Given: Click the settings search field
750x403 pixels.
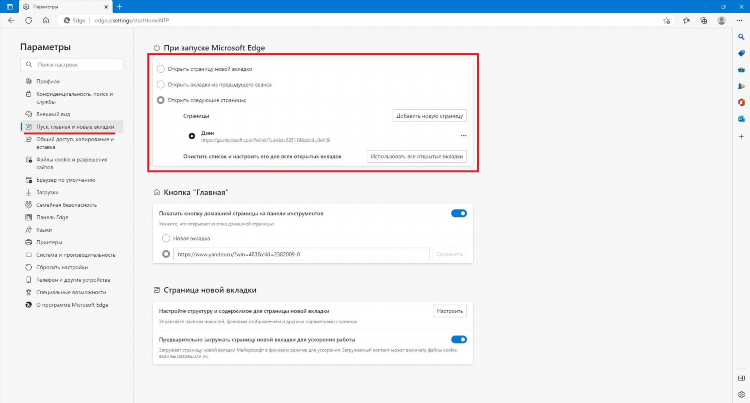Looking at the screenshot, I should click(x=72, y=65).
